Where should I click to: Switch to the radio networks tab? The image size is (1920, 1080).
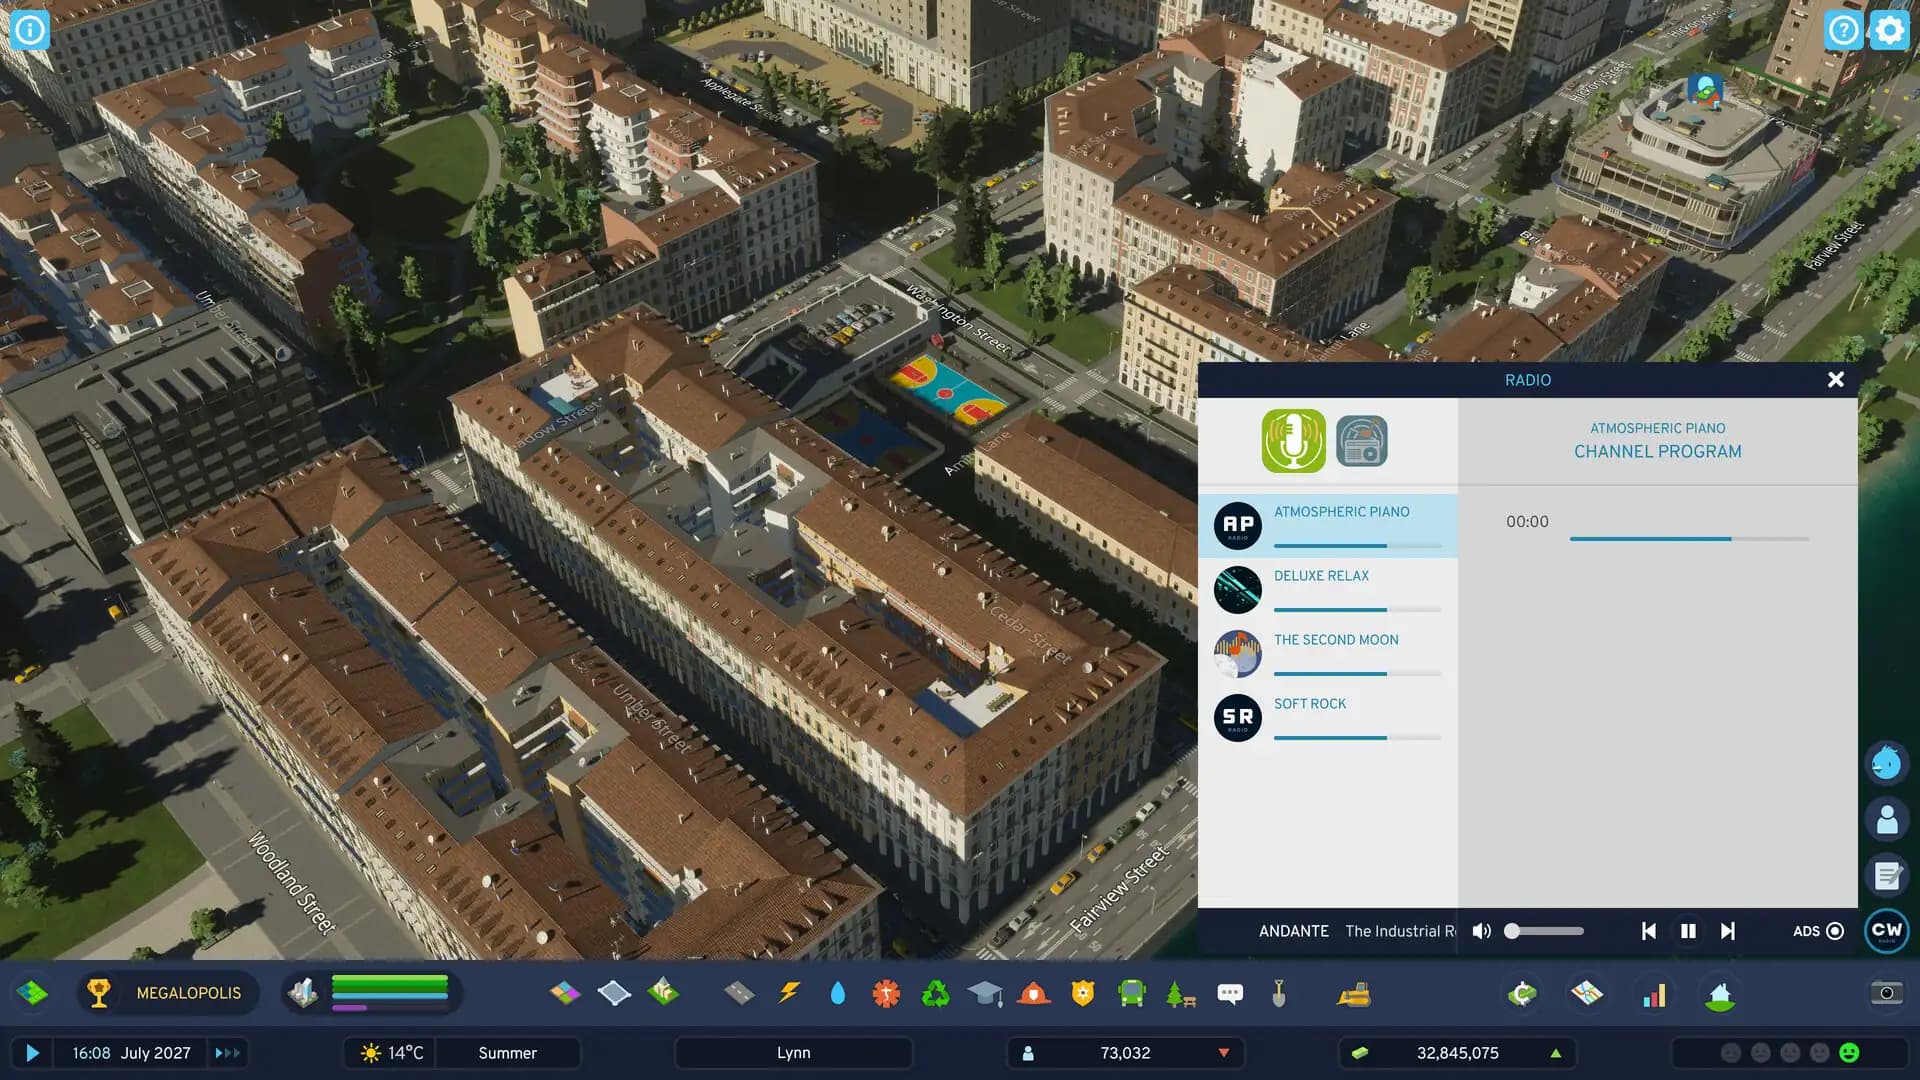1363,440
